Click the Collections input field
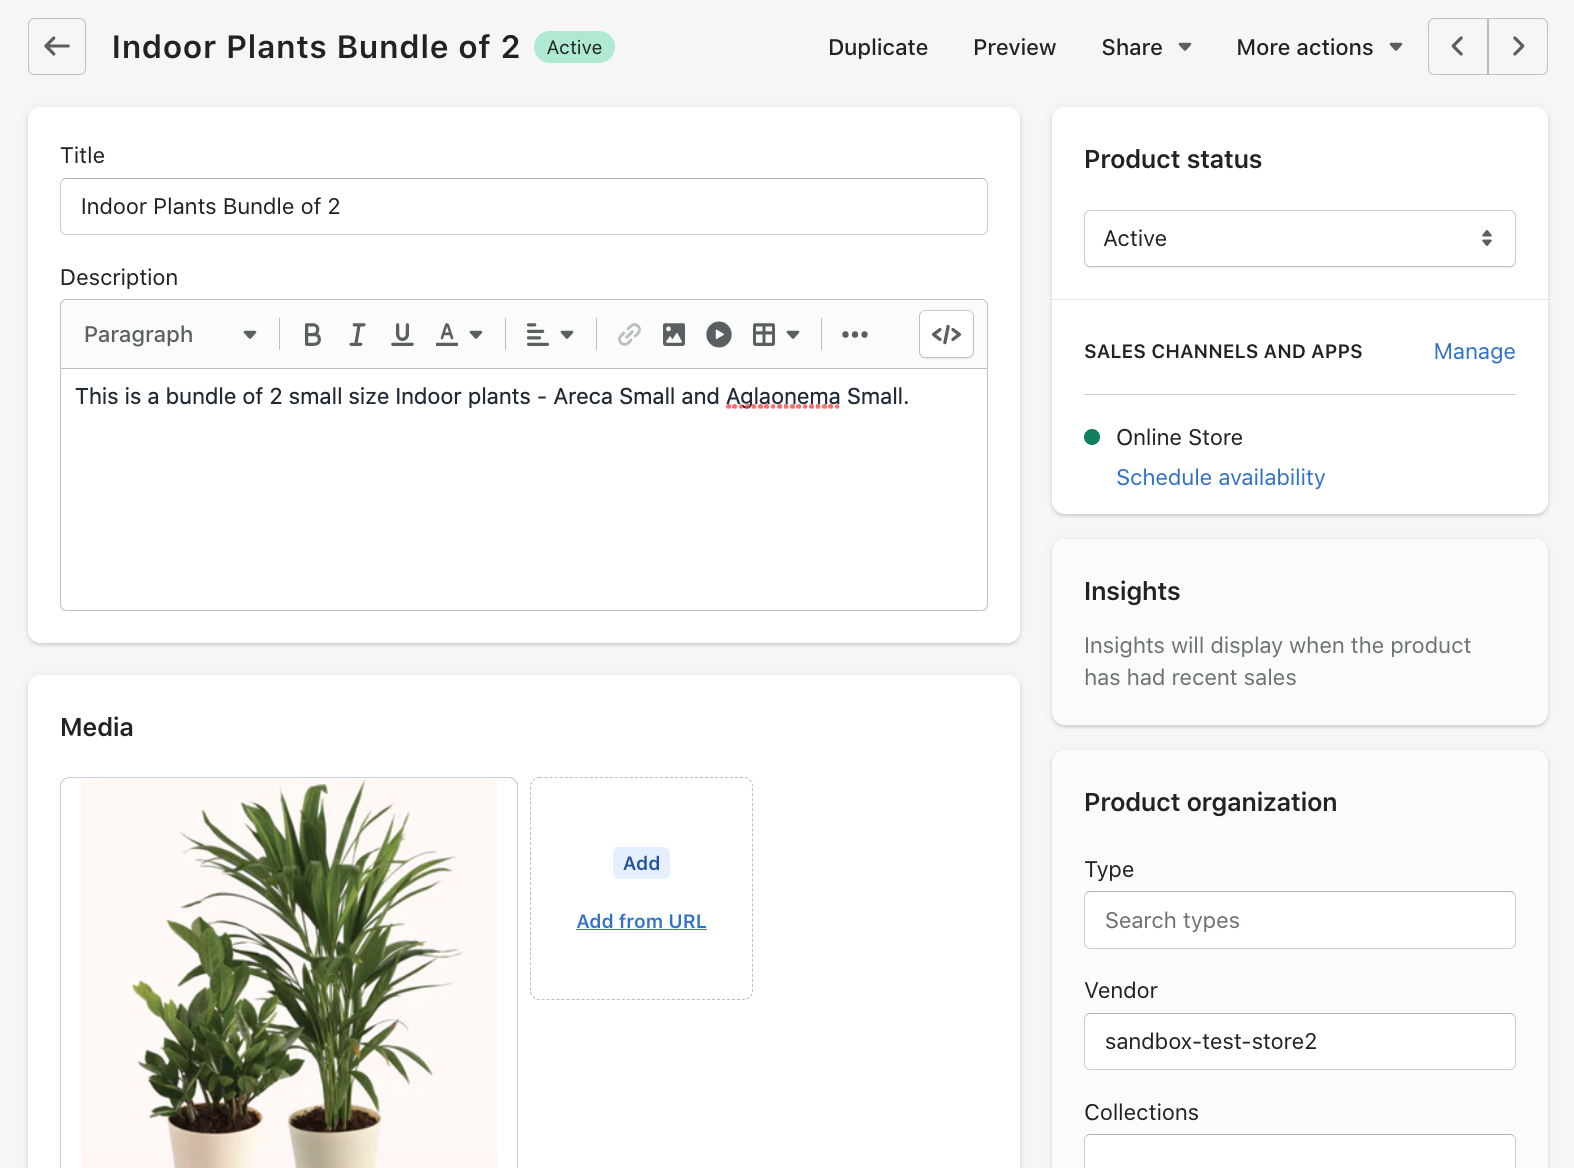Screen dimensions: 1574x1168 1300,1151
